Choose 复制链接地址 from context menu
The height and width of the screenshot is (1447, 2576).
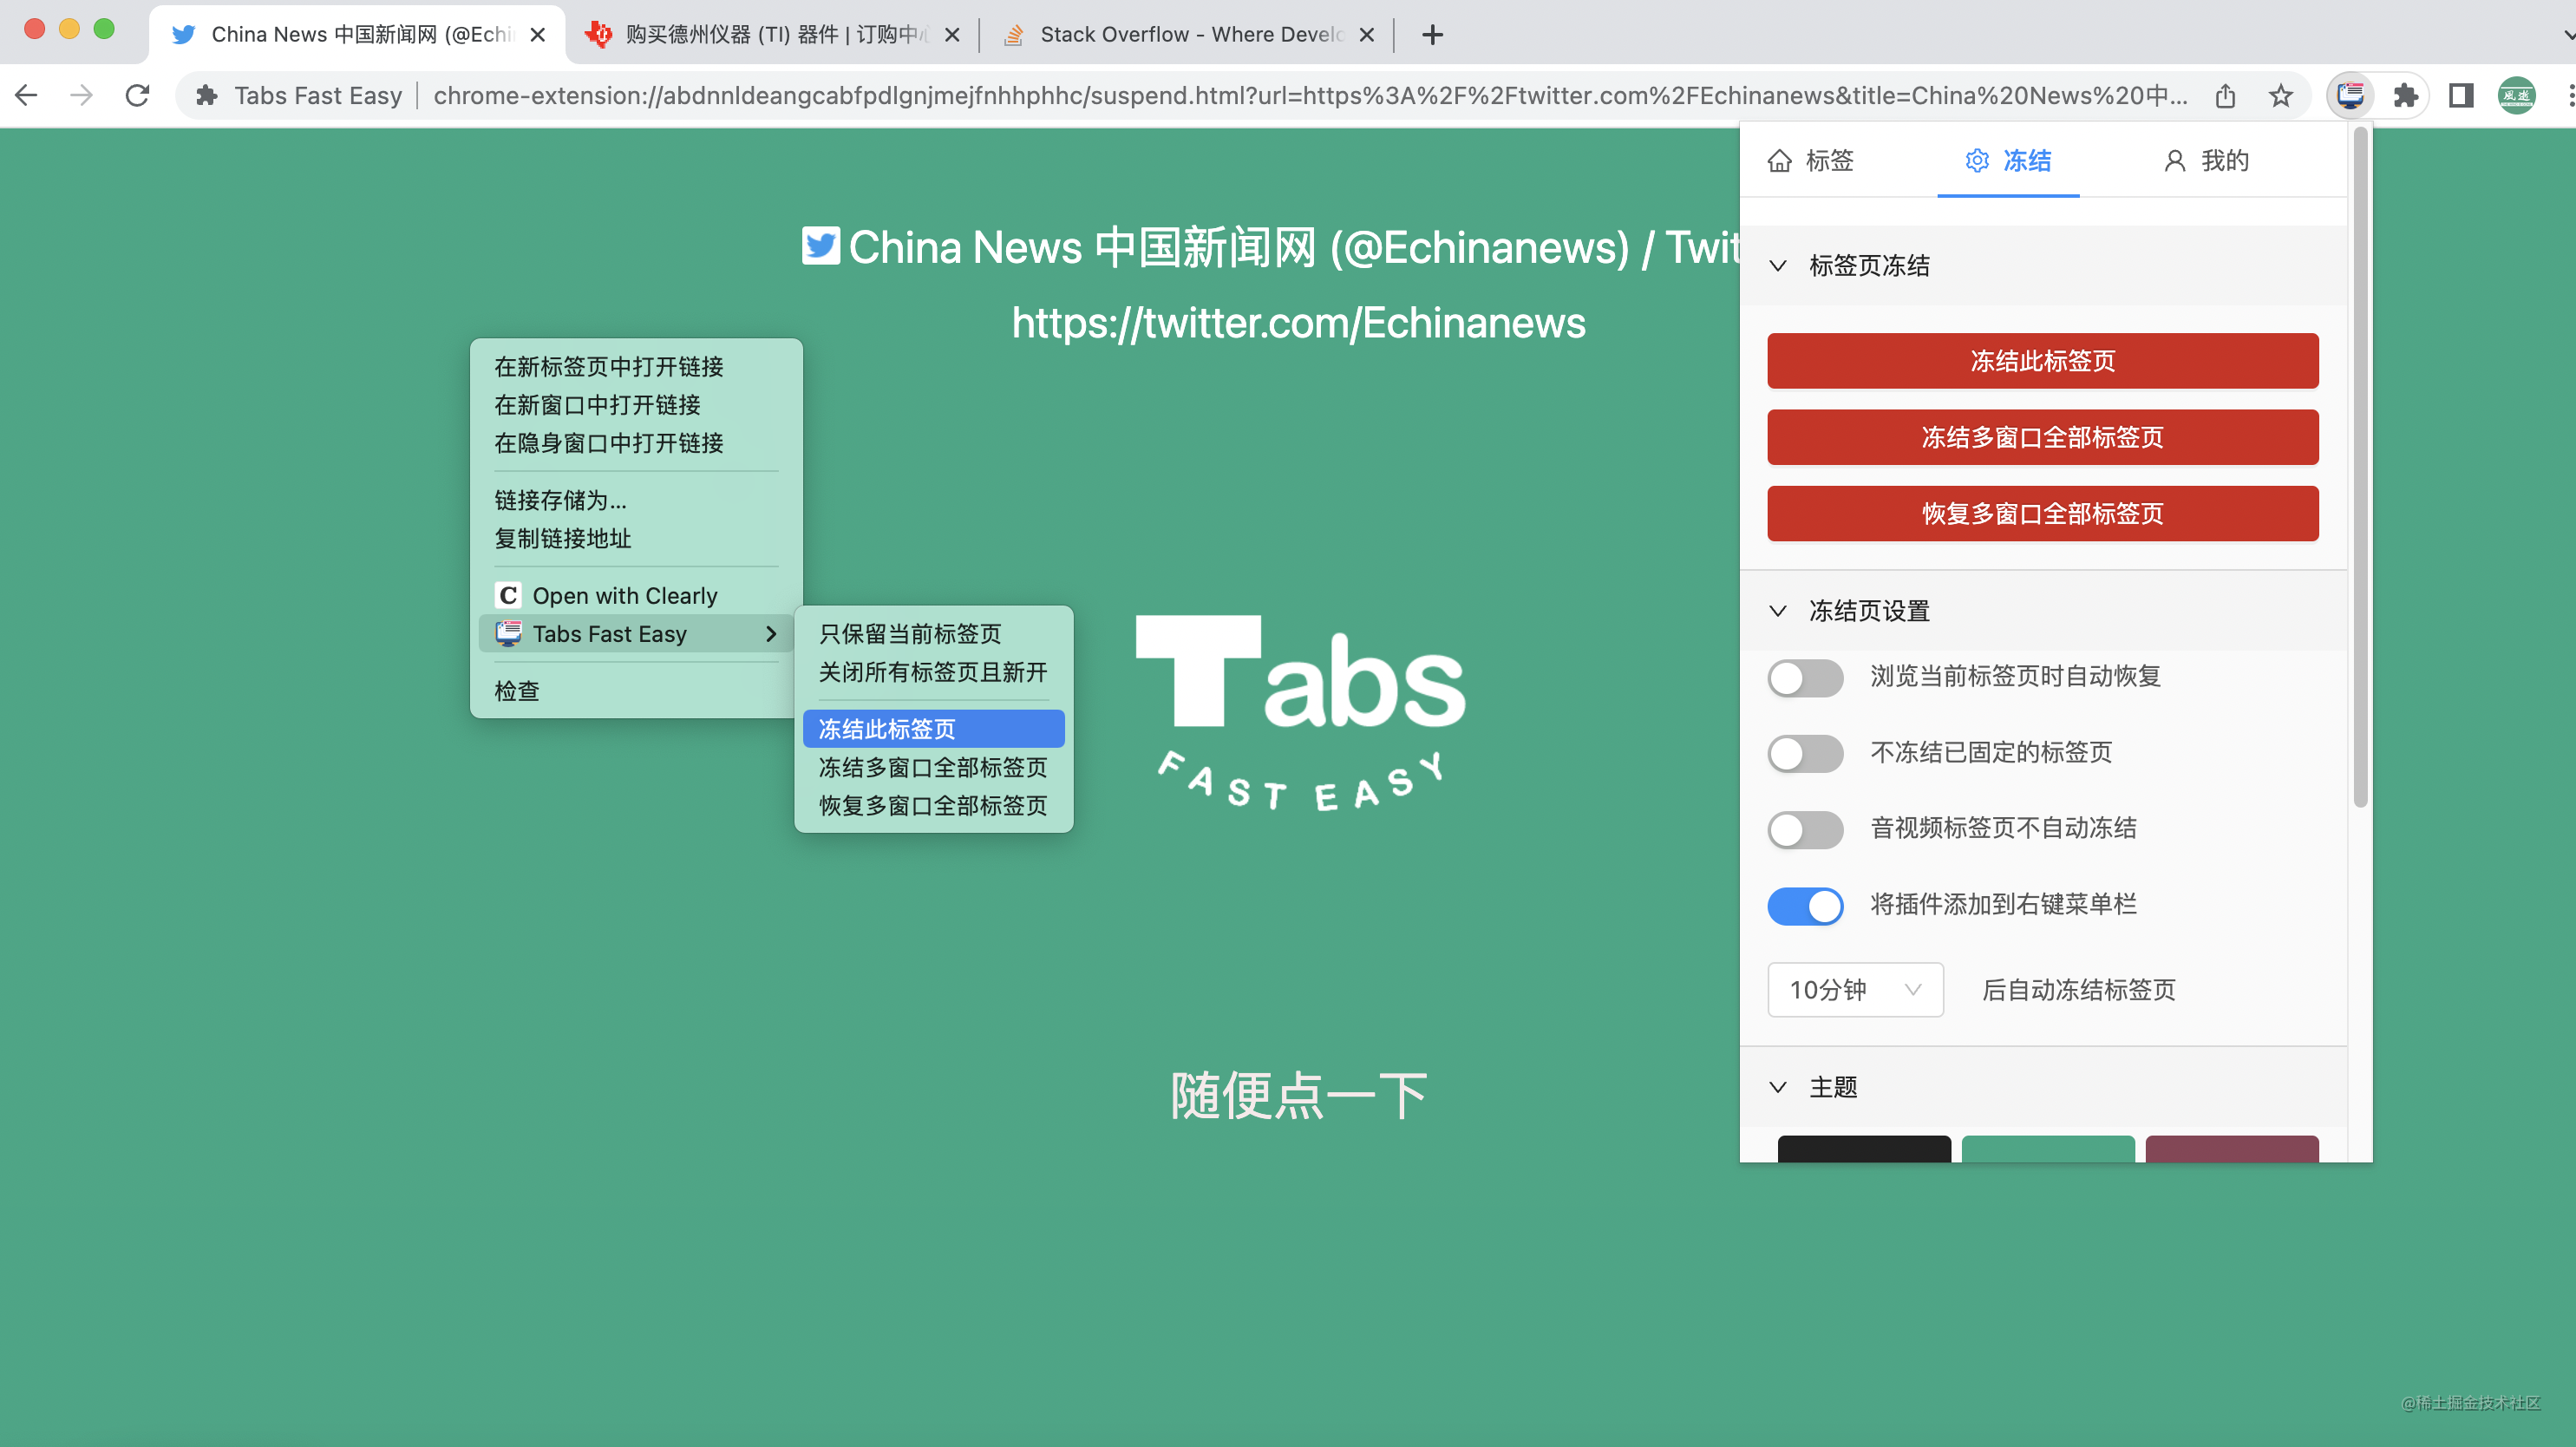[636, 538]
